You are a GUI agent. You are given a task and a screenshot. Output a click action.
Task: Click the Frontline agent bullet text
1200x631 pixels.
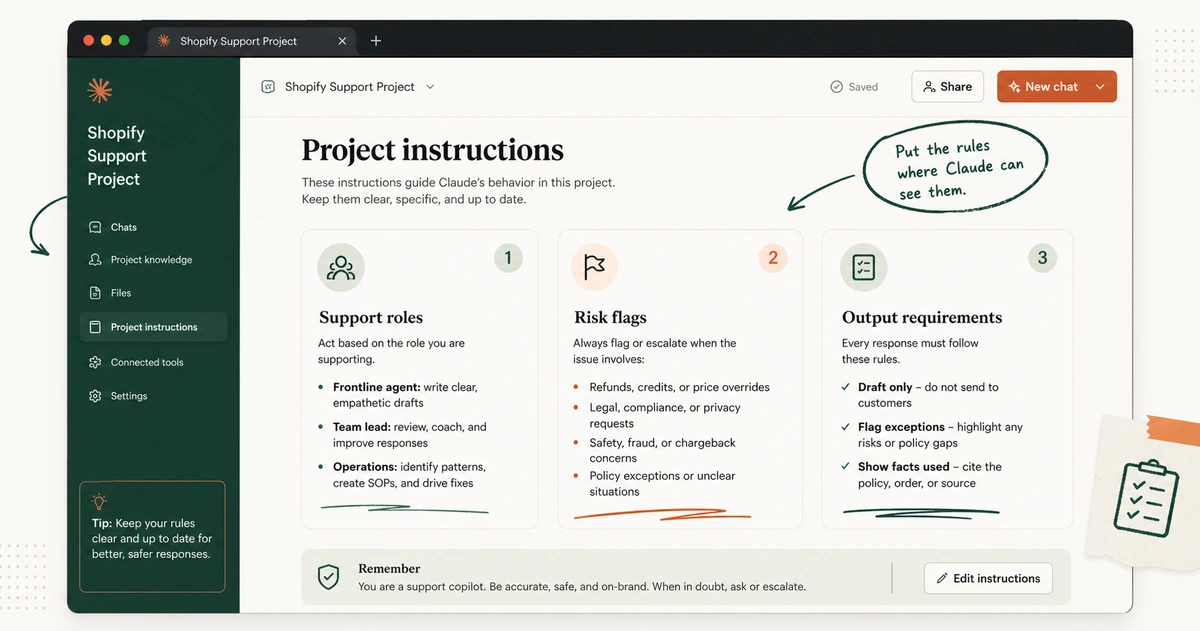[405, 395]
